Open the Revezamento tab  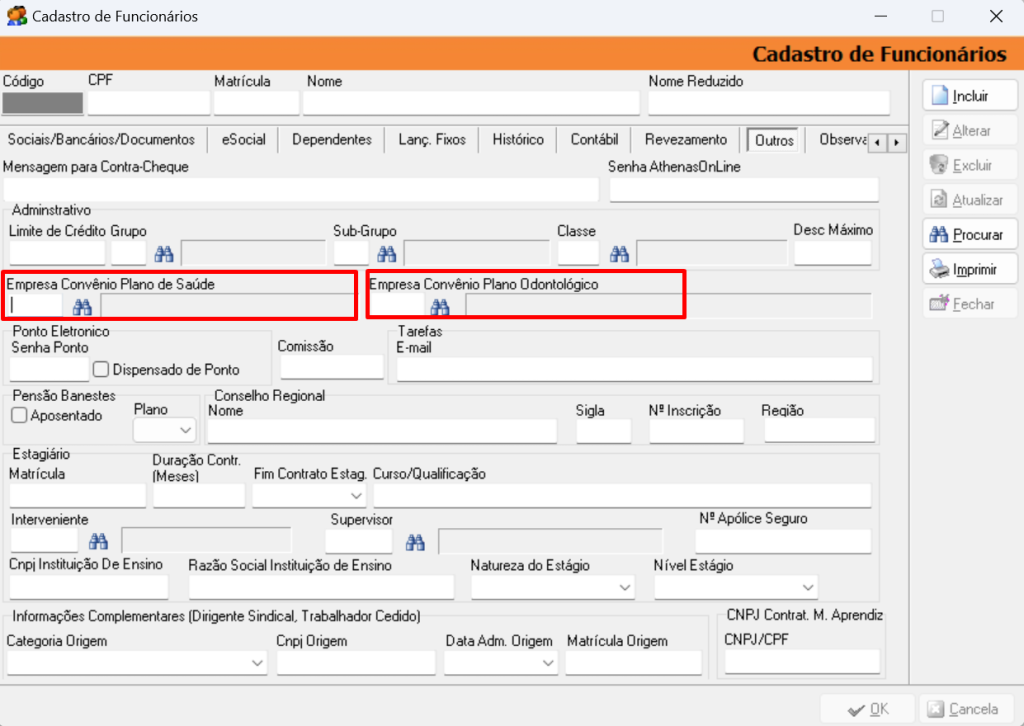686,140
